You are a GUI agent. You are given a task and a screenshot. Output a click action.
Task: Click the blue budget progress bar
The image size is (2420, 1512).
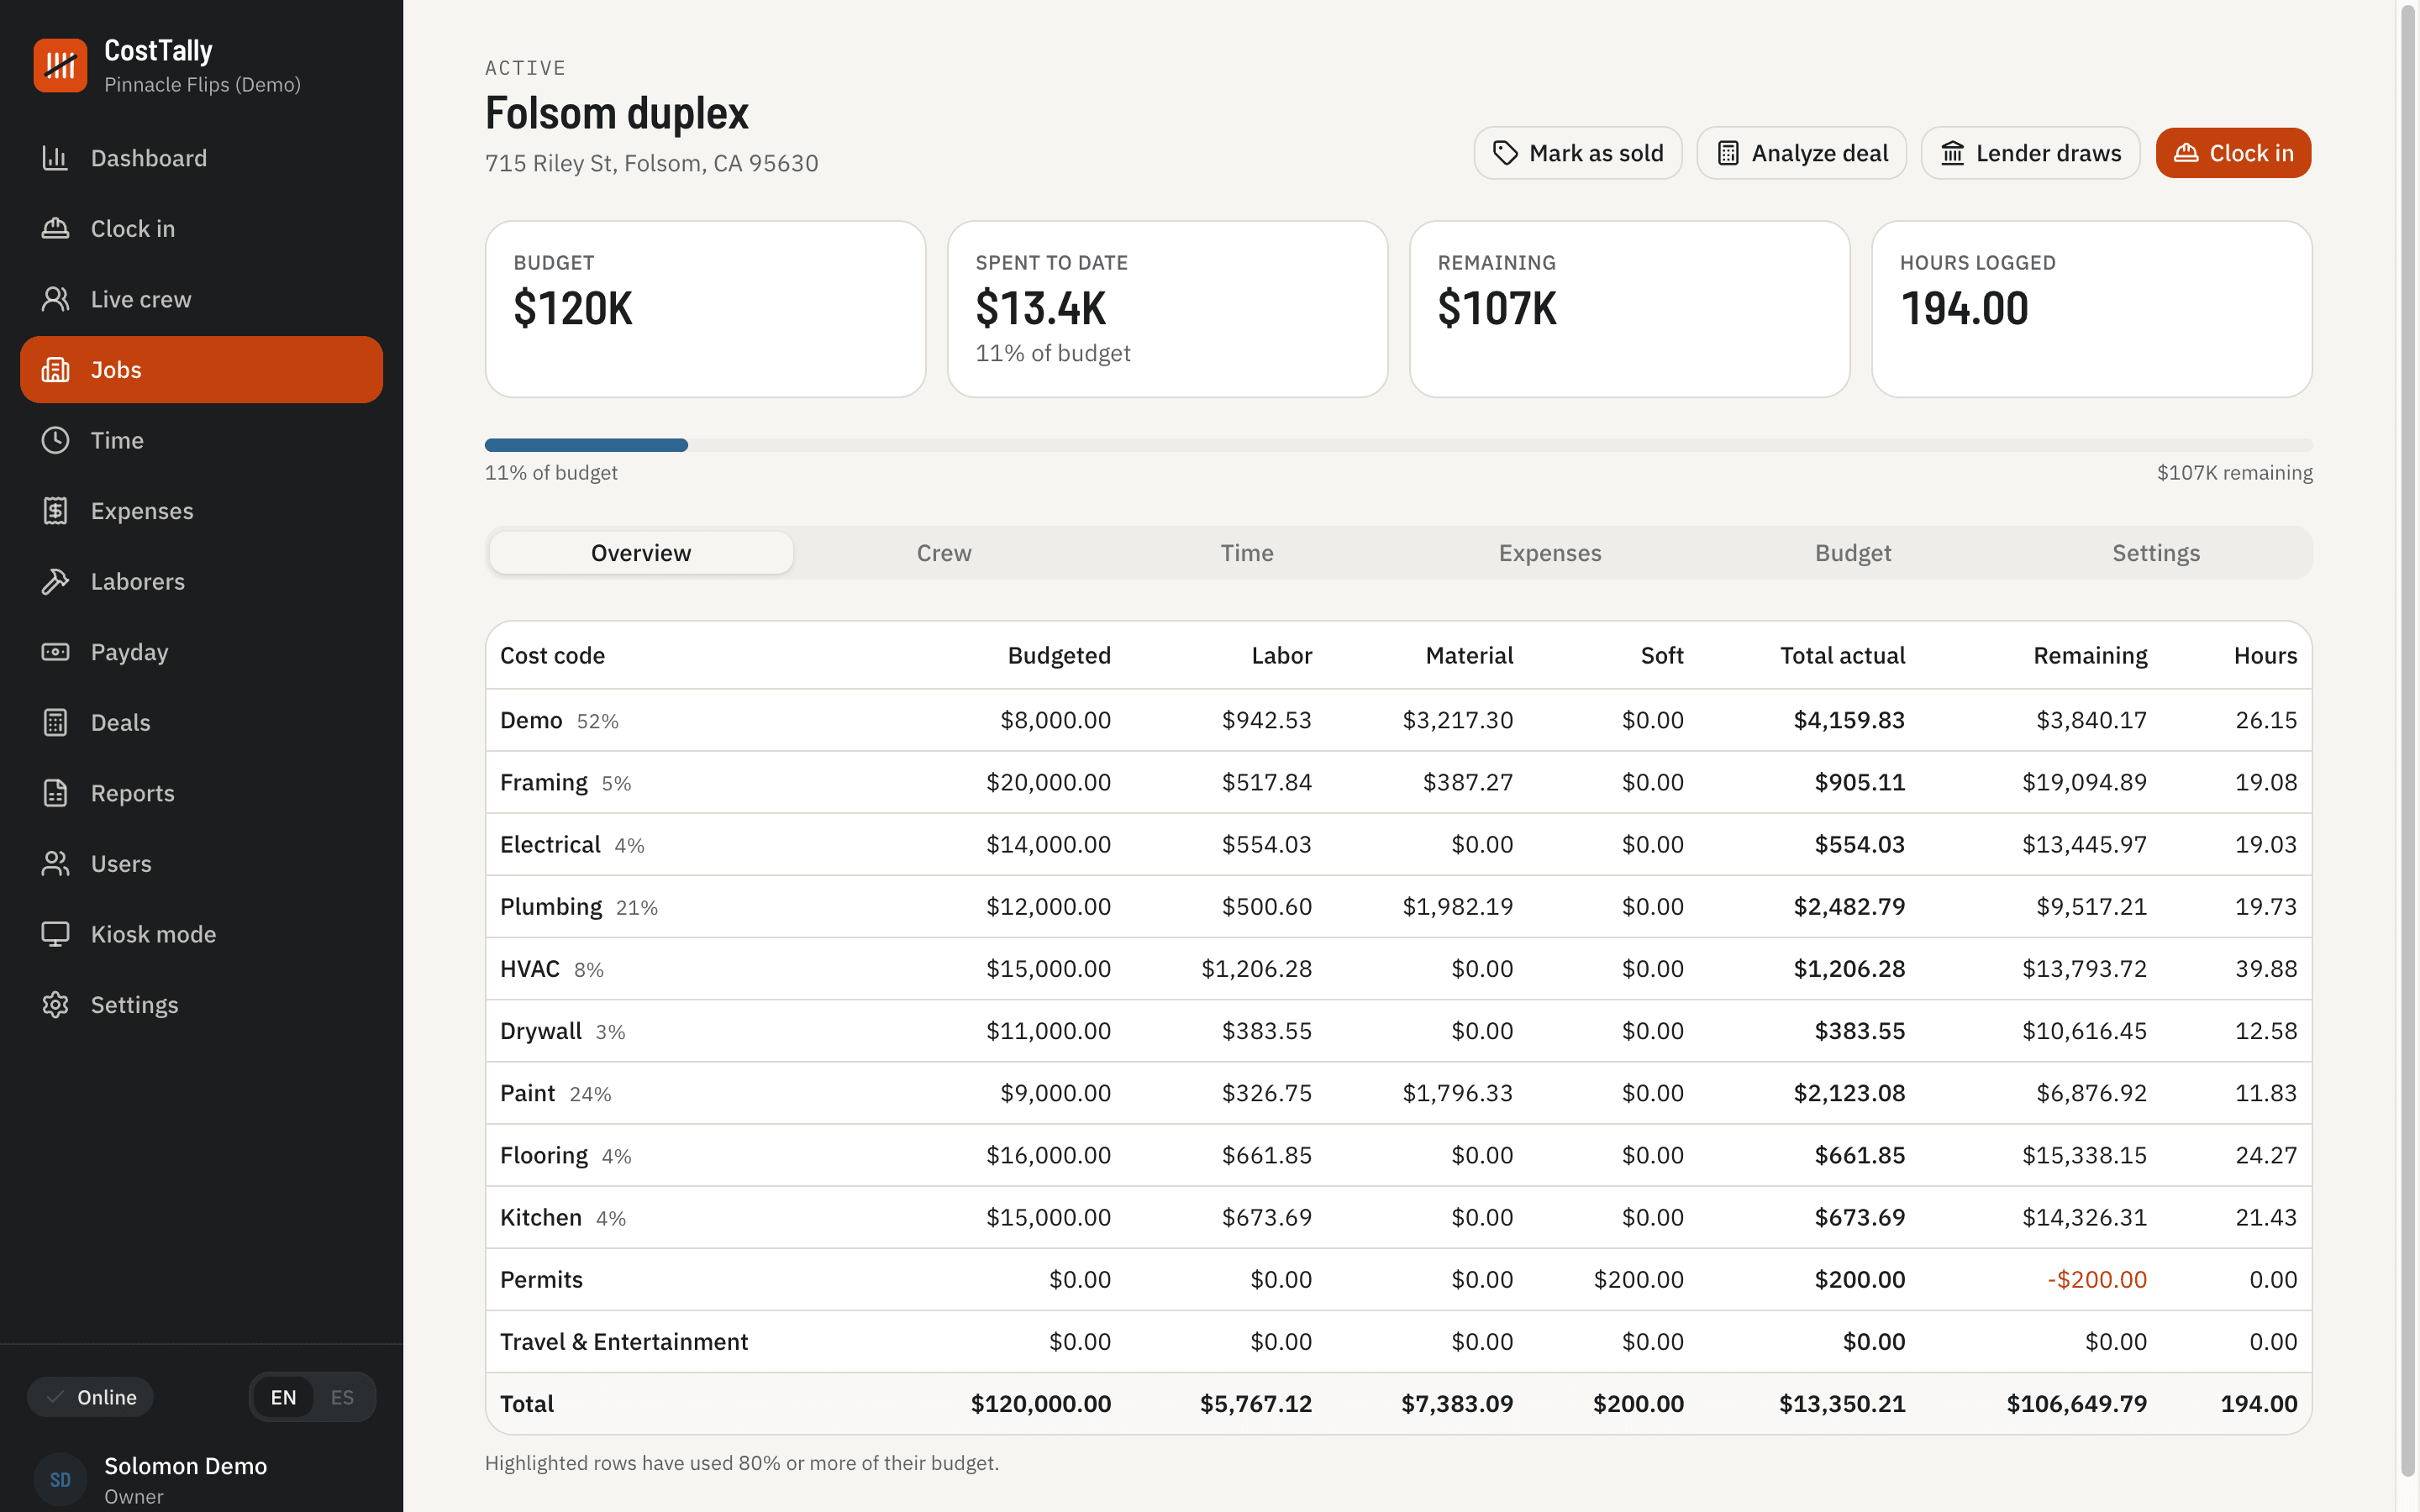click(586, 445)
